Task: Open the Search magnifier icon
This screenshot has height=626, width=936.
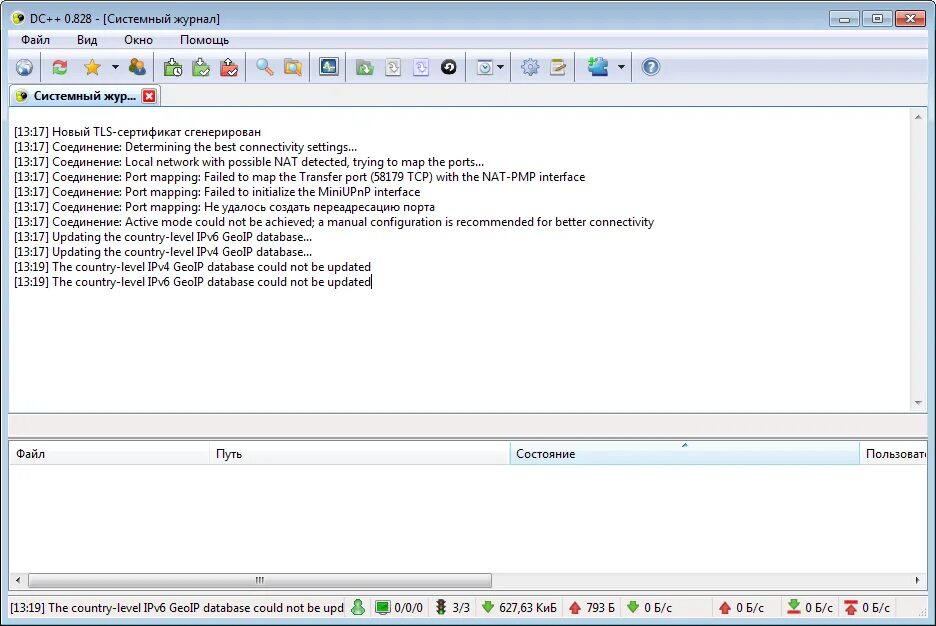Action: pyautogui.click(x=264, y=67)
